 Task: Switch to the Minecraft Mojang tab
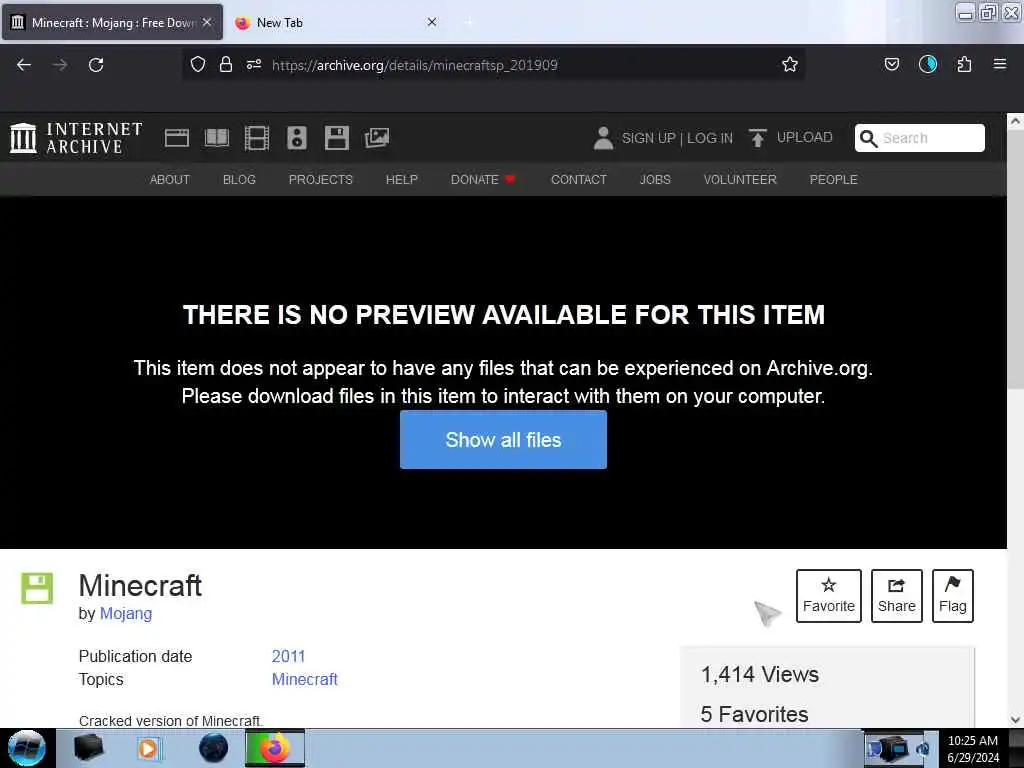tap(112, 22)
